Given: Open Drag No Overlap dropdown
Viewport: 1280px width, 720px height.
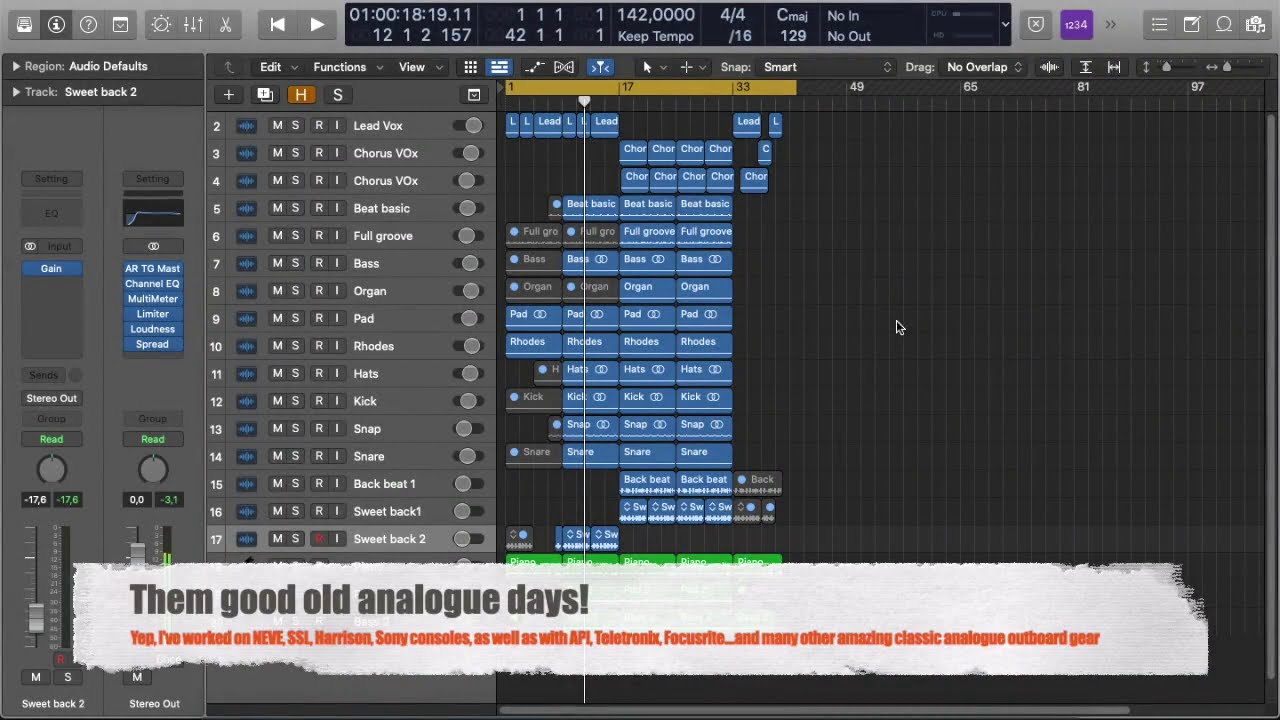Looking at the screenshot, I should (x=984, y=67).
